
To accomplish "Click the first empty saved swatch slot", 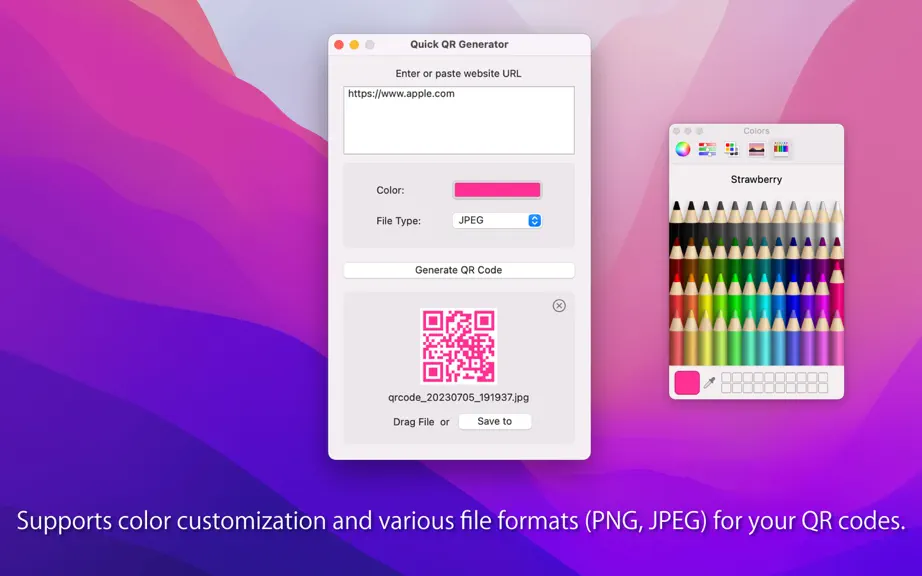I will [726, 377].
